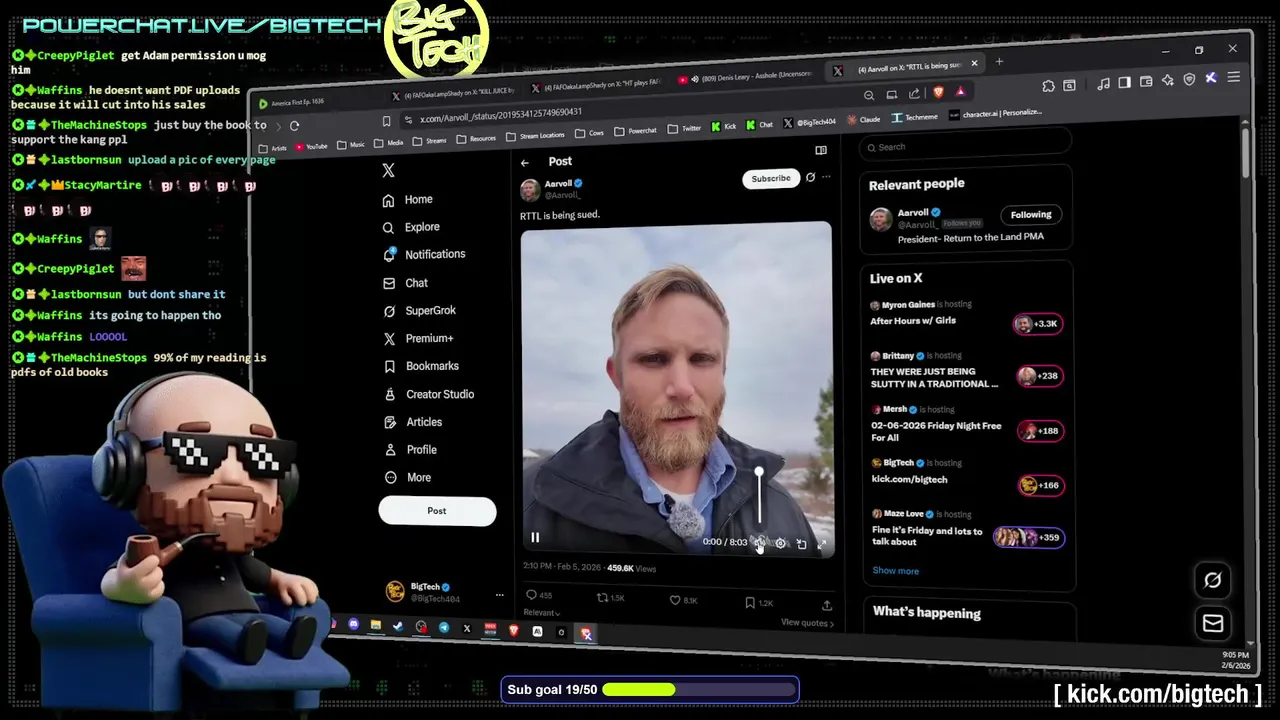Click zoom magnifier in address bar
Screen dimensions: 1280x720
coord(869,95)
